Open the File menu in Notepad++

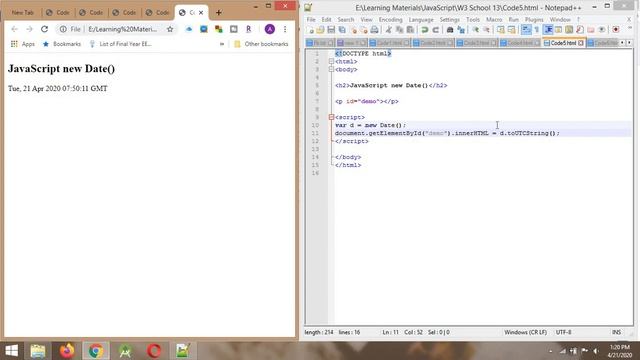pos(311,20)
